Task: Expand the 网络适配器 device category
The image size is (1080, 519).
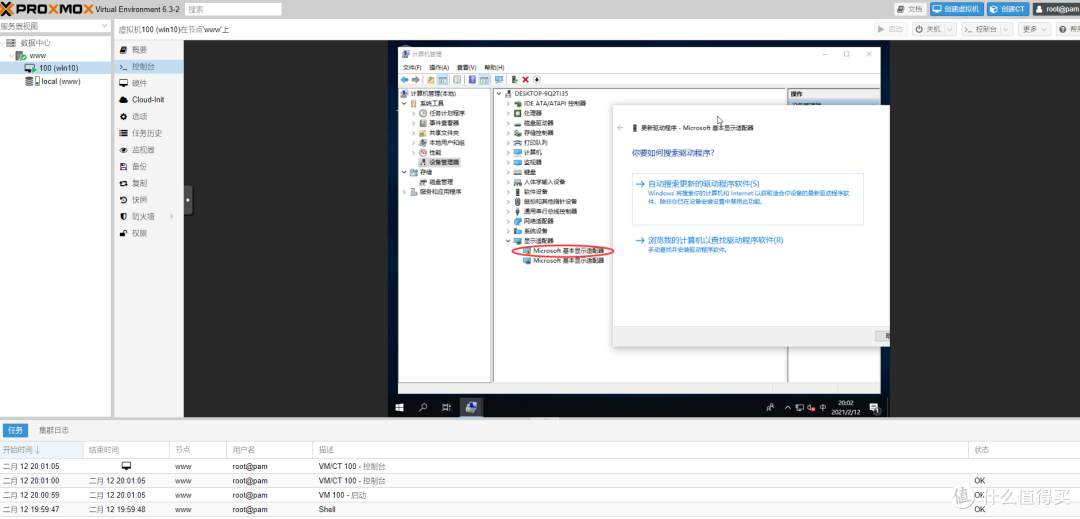Action: [508, 221]
